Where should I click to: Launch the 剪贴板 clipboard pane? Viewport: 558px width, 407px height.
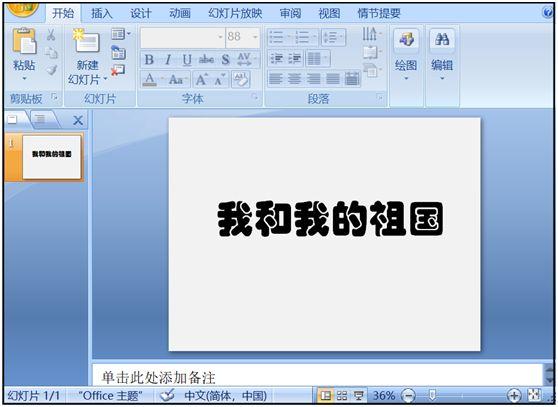point(54,96)
